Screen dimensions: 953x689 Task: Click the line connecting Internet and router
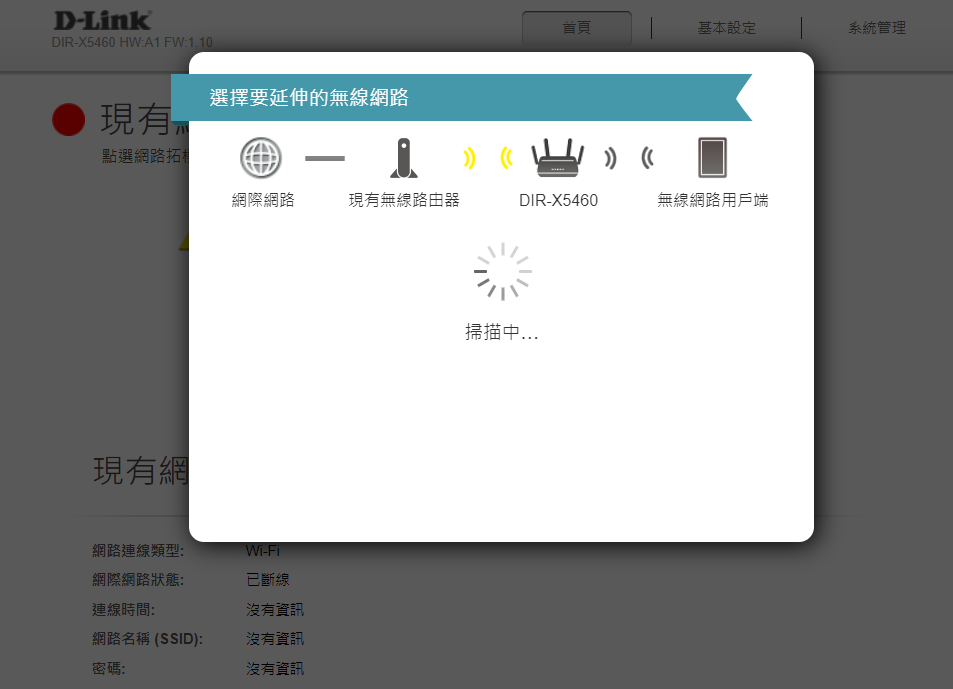click(325, 158)
